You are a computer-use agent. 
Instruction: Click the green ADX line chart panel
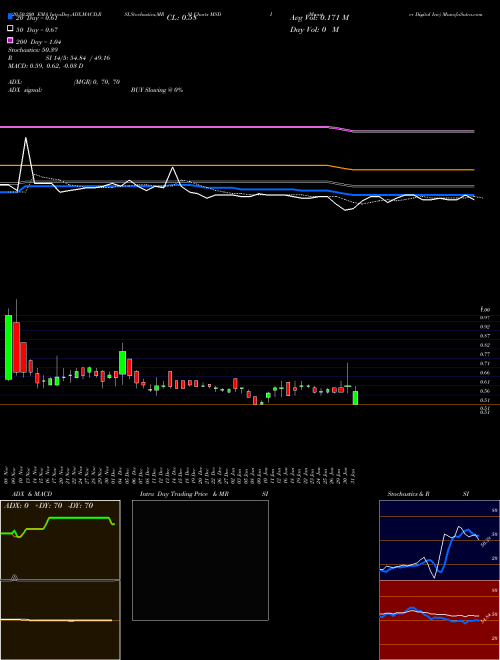click(60, 540)
